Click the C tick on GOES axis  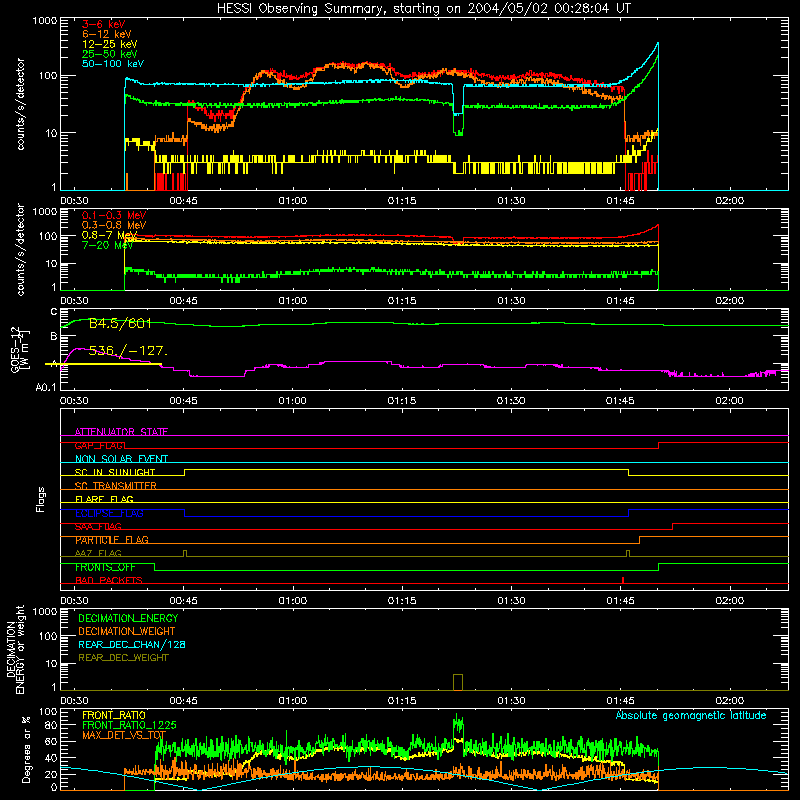54,312
